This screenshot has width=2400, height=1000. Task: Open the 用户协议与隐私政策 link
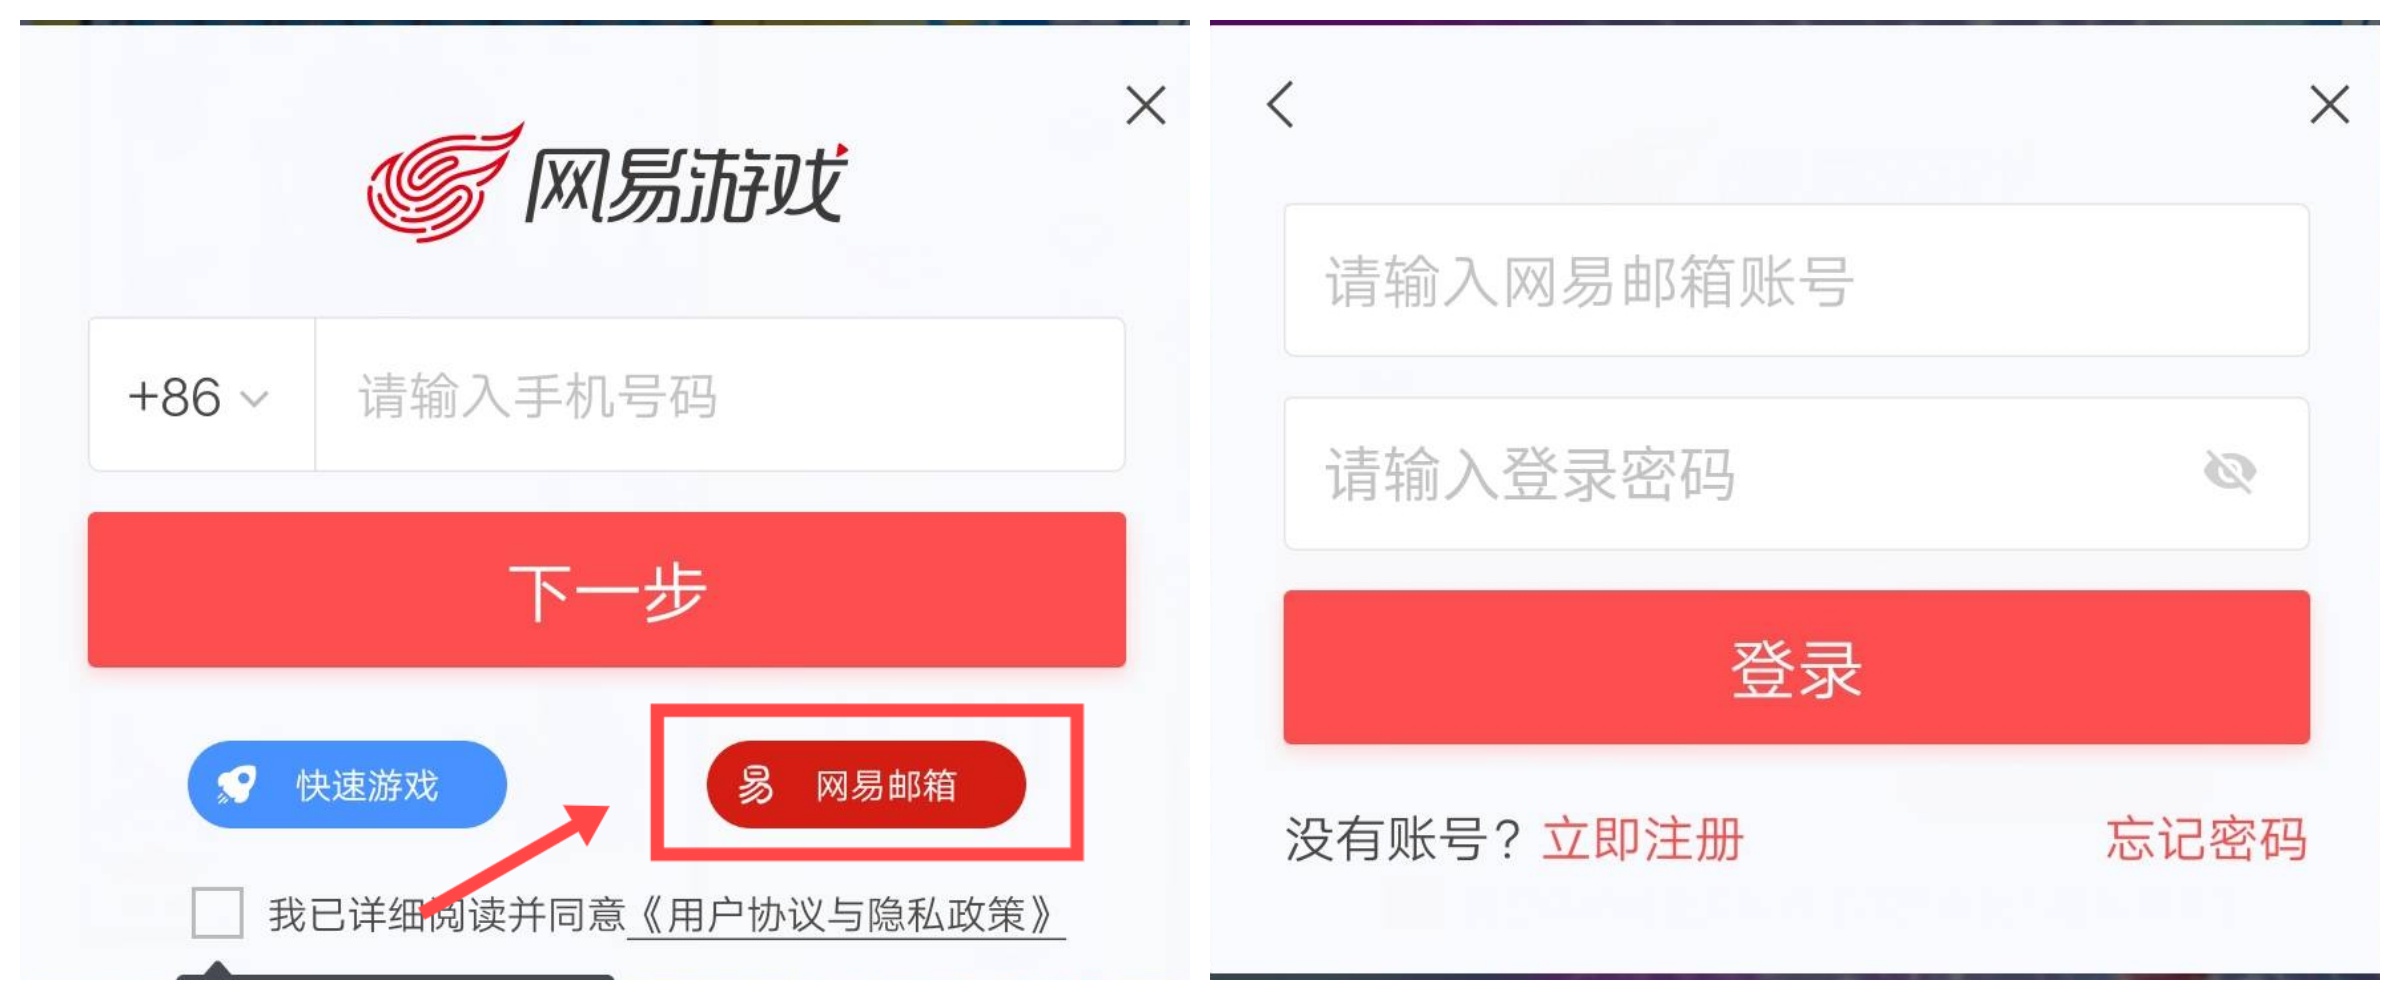point(846,914)
